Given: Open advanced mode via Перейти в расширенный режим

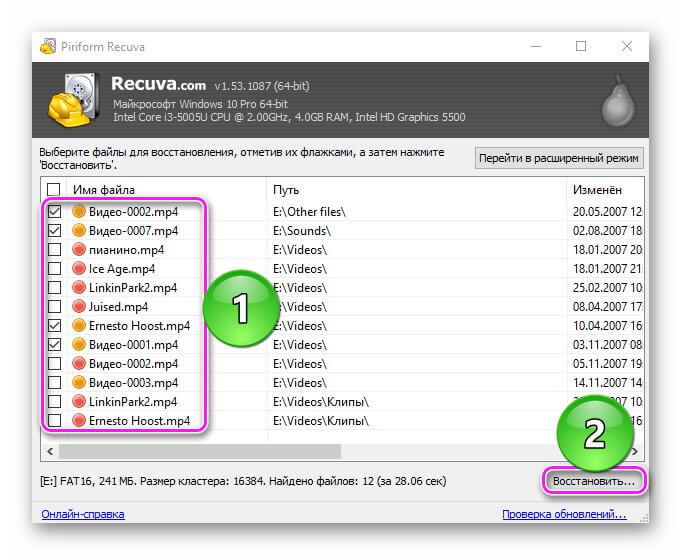Looking at the screenshot, I should tap(559, 158).
